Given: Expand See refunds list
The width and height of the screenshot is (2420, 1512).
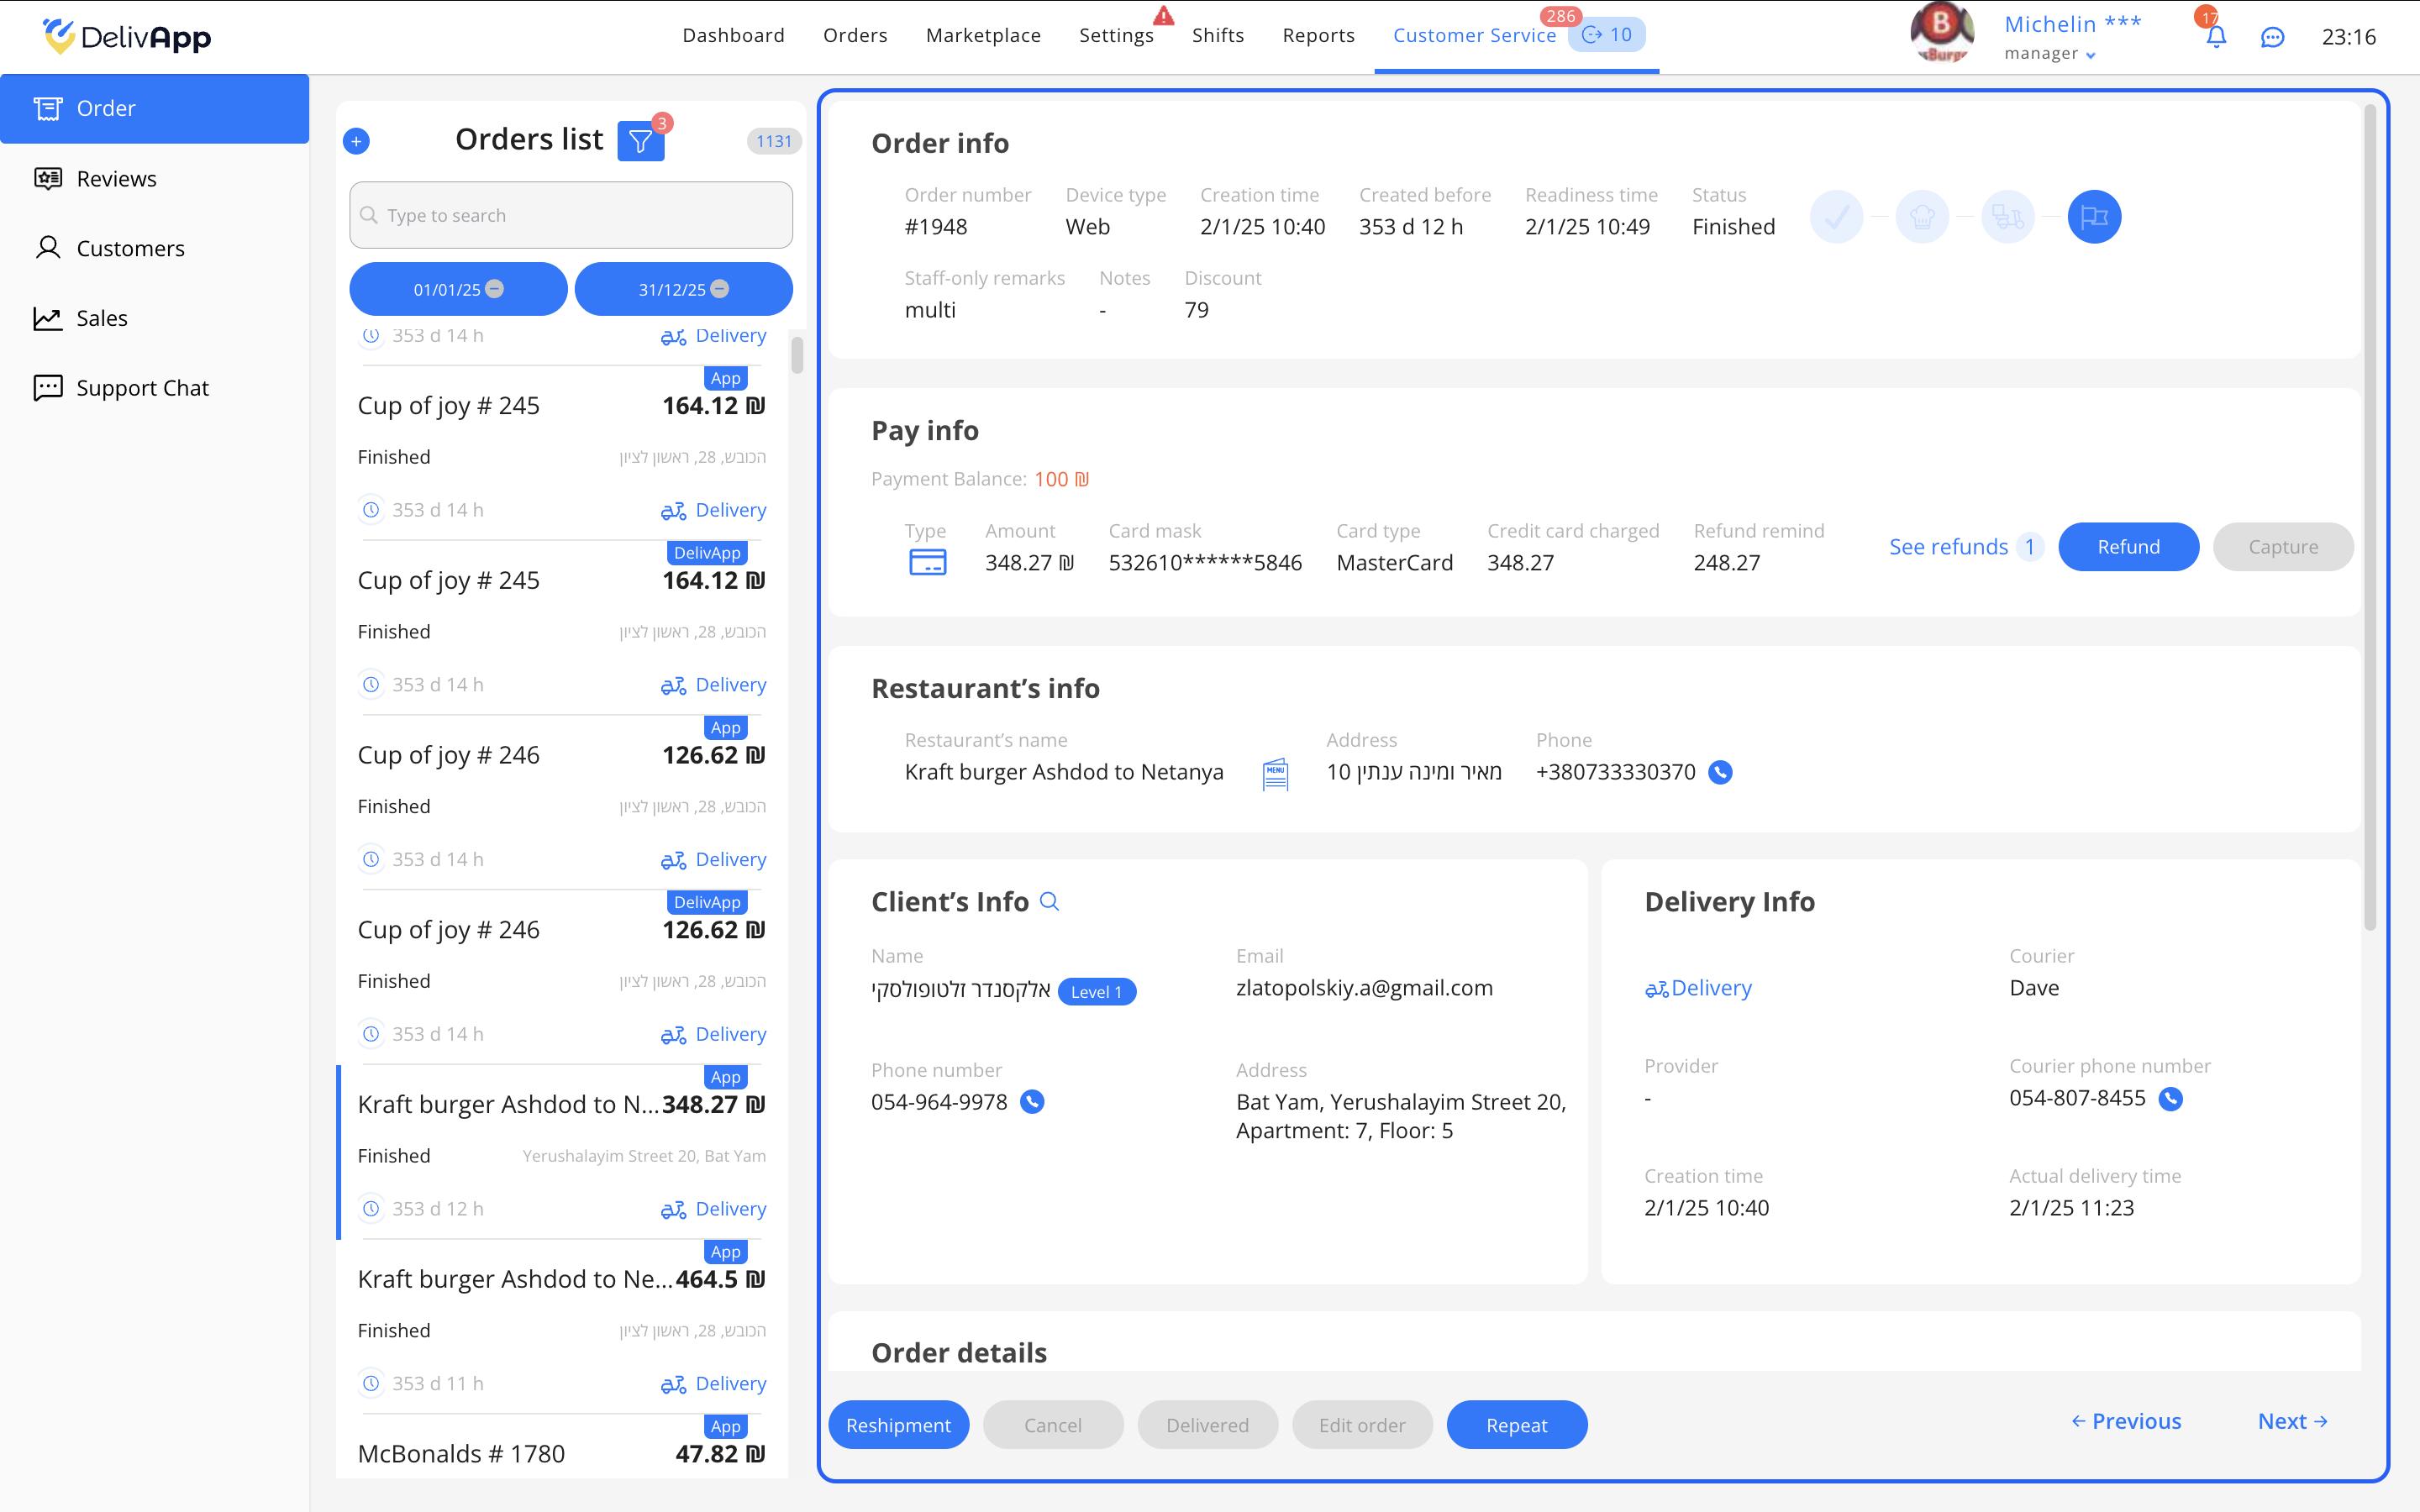Looking at the screenshot, I should pos(1948,547).
